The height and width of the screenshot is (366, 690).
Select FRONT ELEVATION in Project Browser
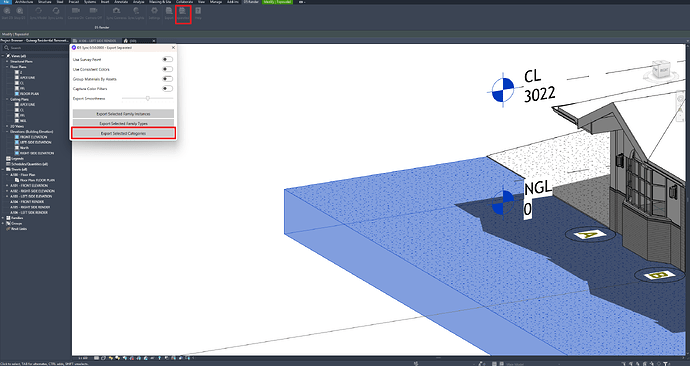(33, 137)
